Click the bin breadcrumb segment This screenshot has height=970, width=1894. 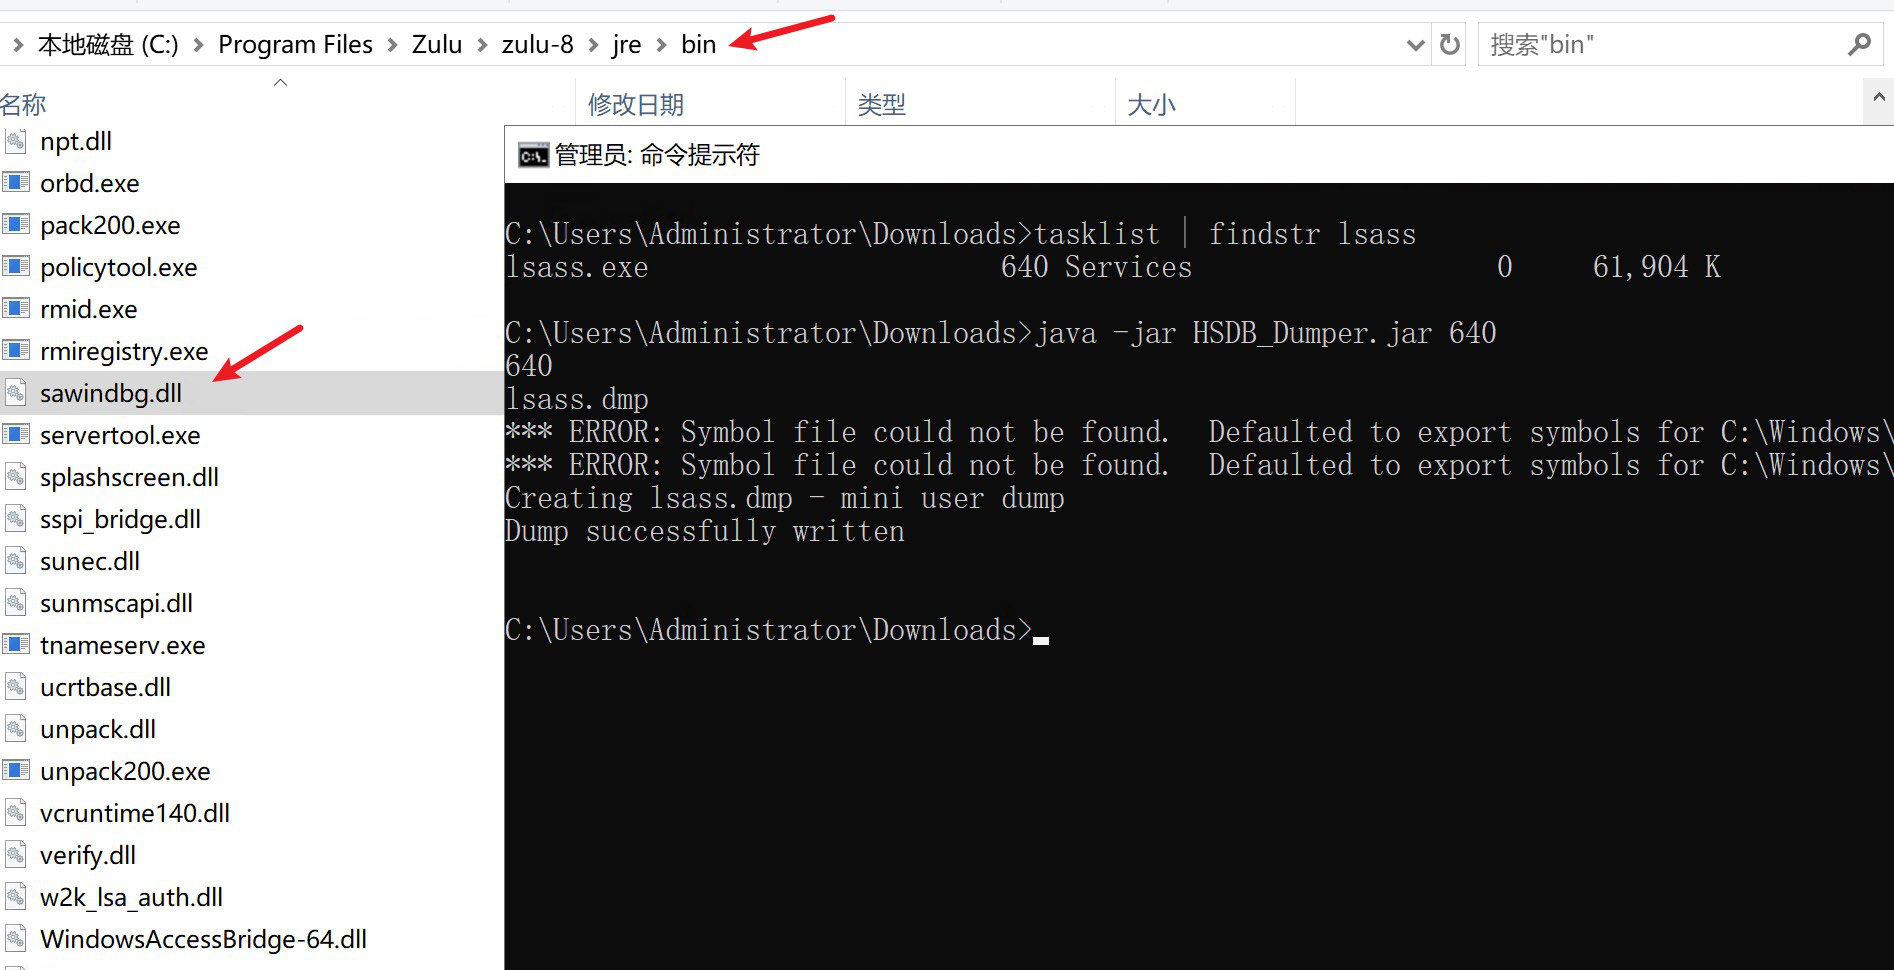[x=699, y=45]
